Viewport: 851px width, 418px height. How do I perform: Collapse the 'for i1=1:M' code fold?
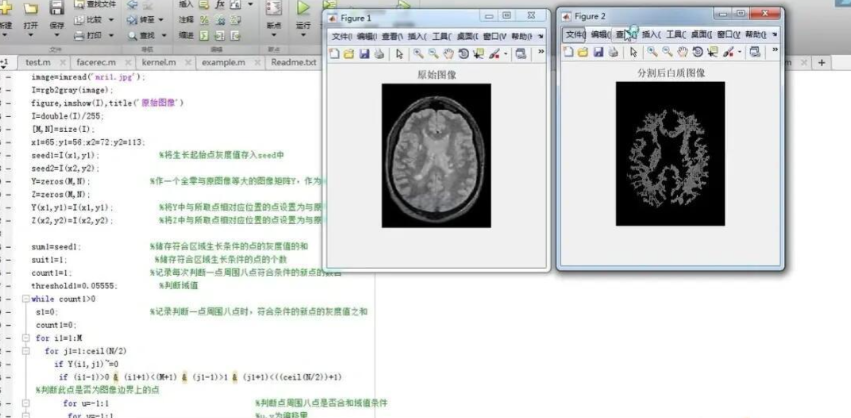pos(26,338)
